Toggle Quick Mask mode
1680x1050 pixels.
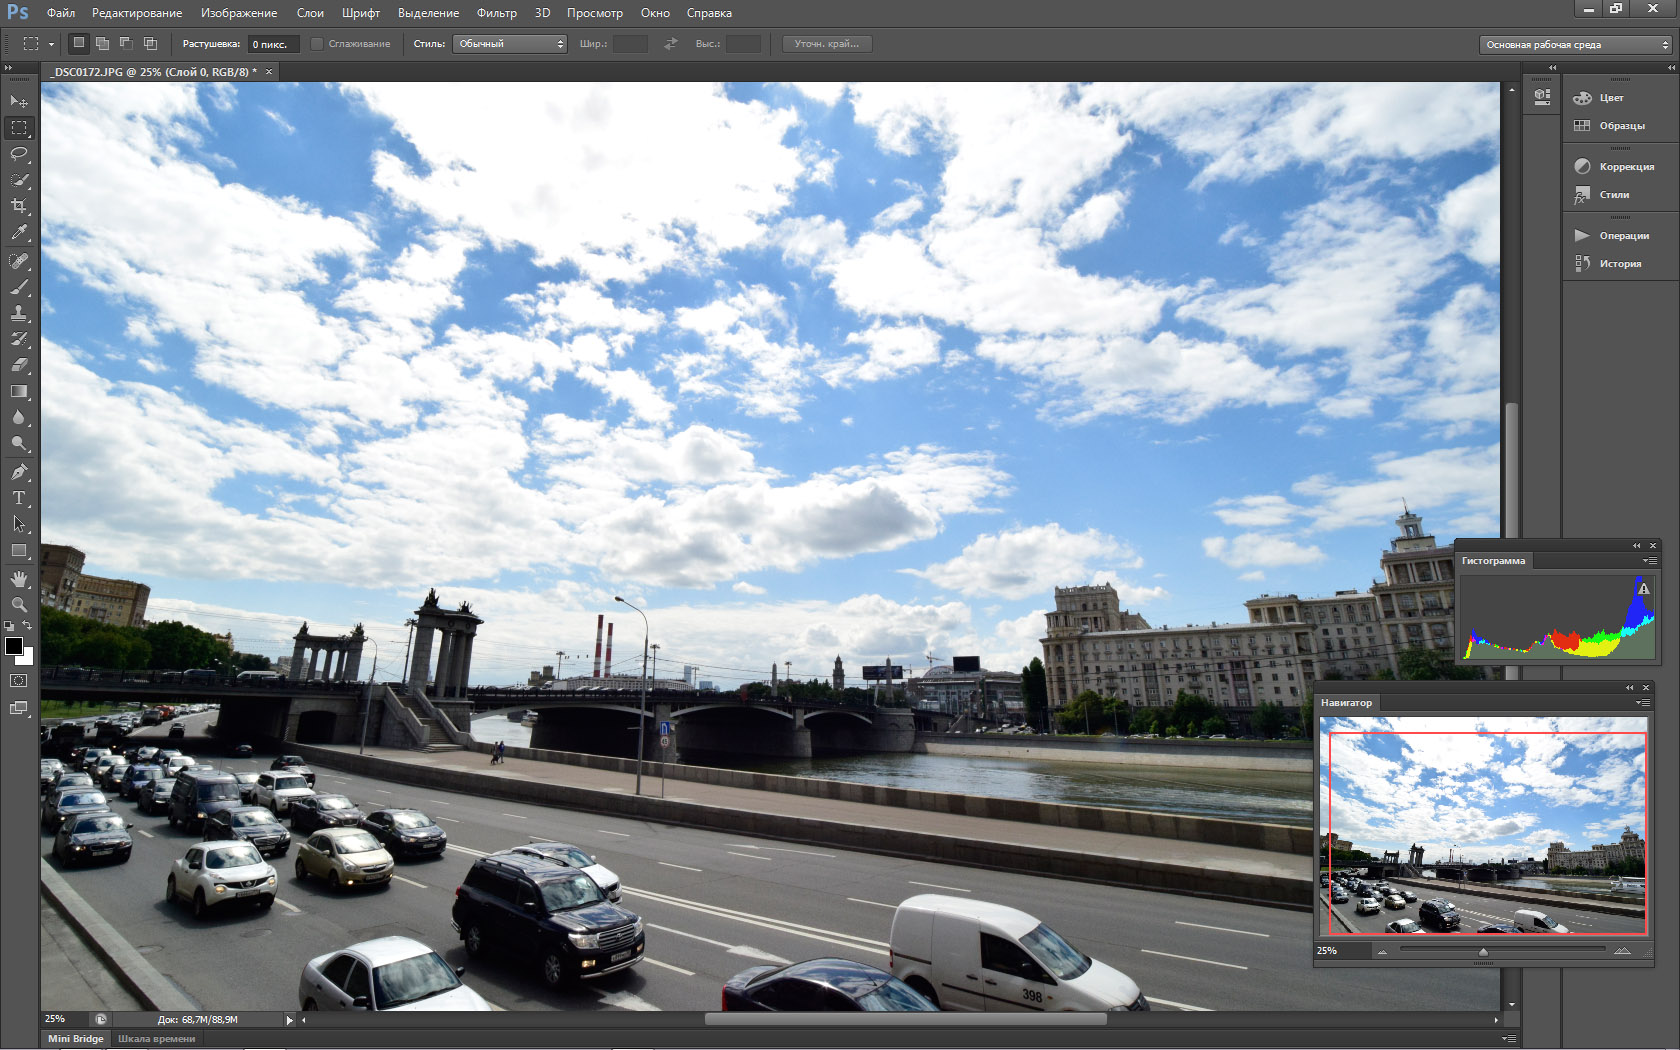pyautogui.click(x=19, y=681)
